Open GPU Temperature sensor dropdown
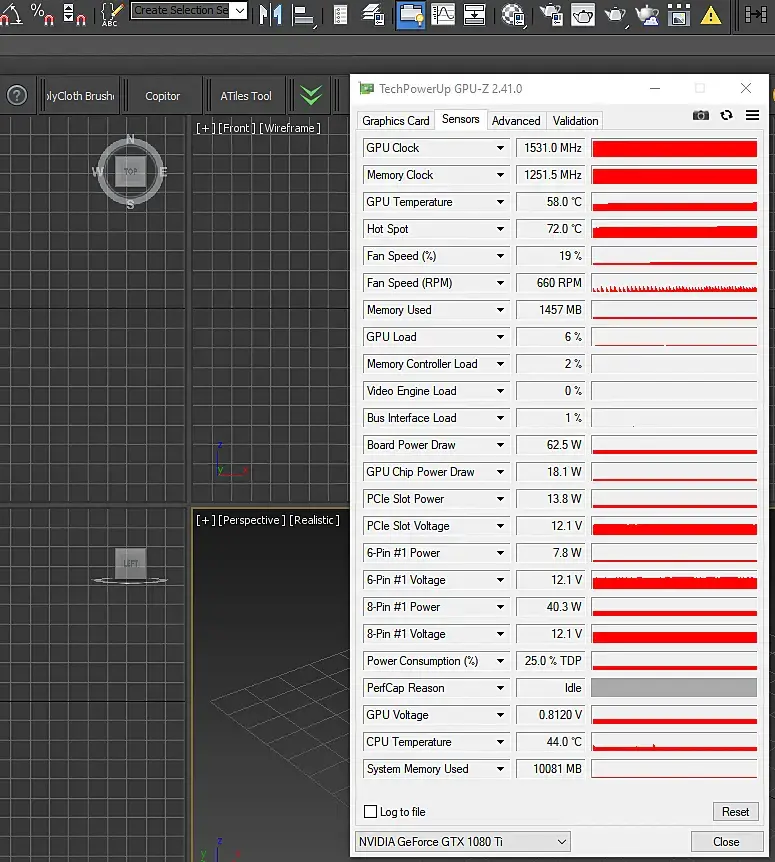775x862 pixels. pyautogui.click(x=500, y=202)
